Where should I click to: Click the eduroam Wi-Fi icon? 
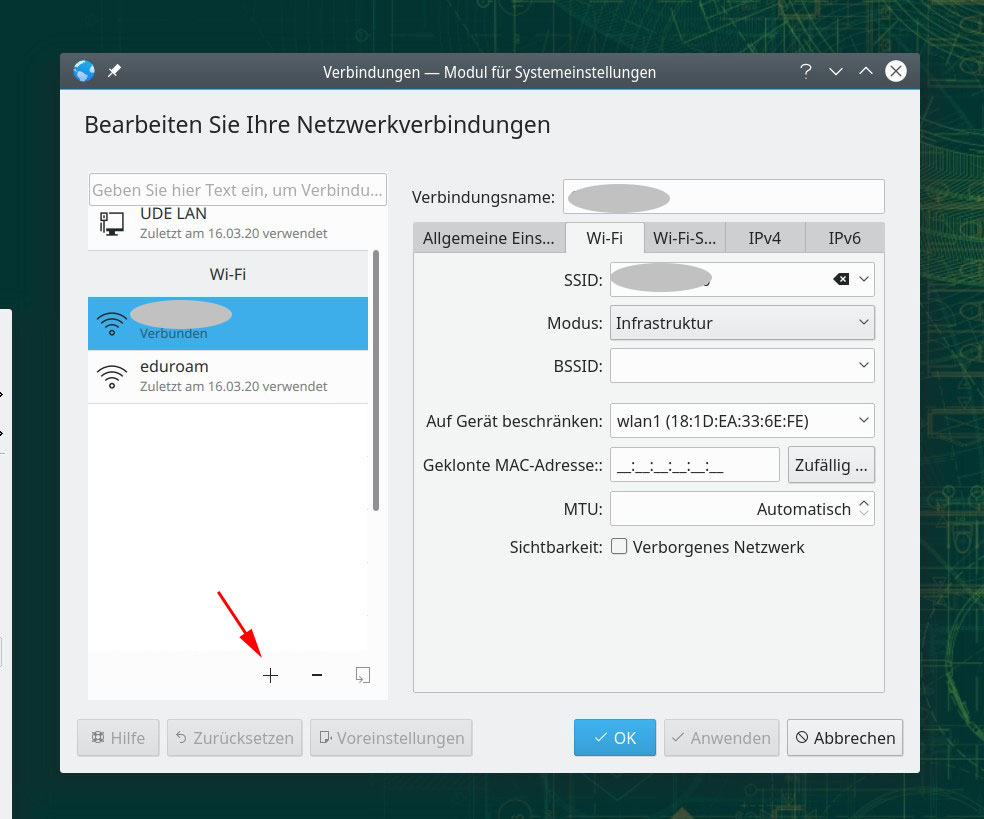click(x=111, y=376)
